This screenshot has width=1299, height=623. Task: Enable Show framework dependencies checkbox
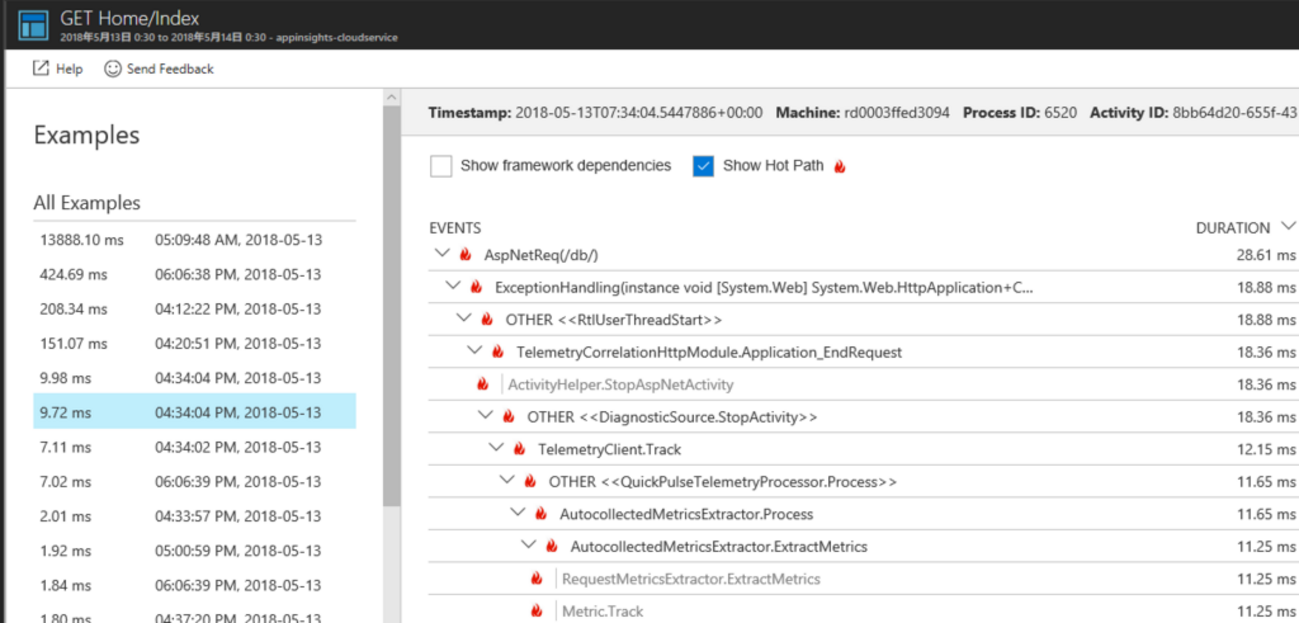(x=441, y=166)
